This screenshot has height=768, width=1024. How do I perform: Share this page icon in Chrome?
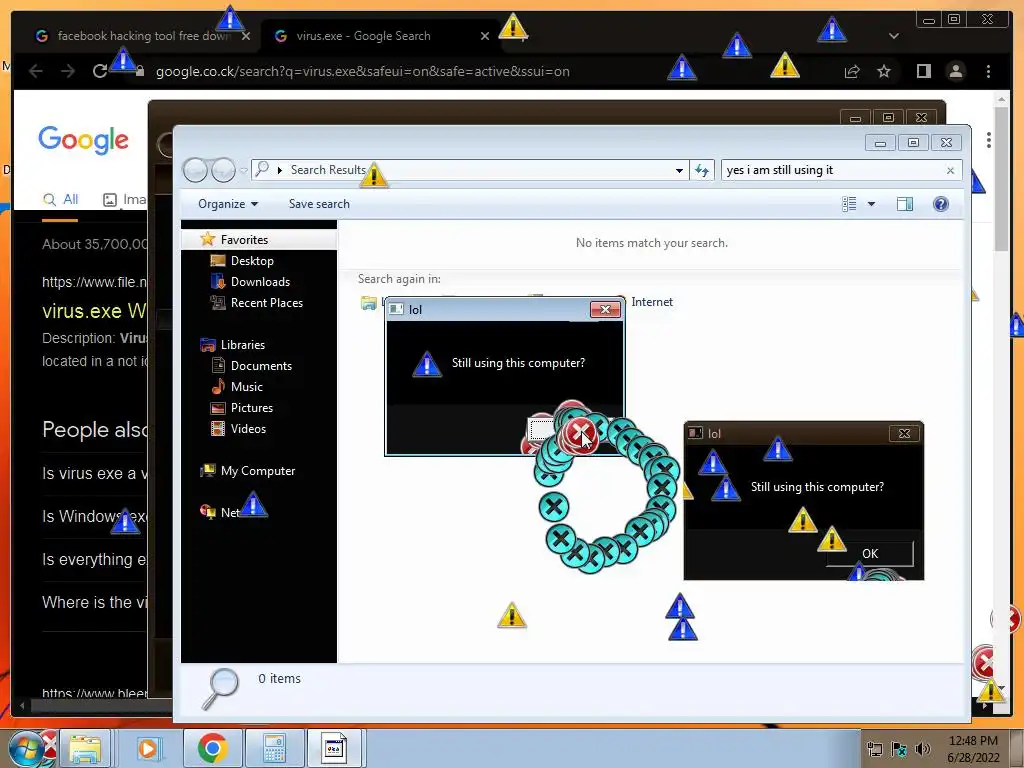(x=852, y=71)
